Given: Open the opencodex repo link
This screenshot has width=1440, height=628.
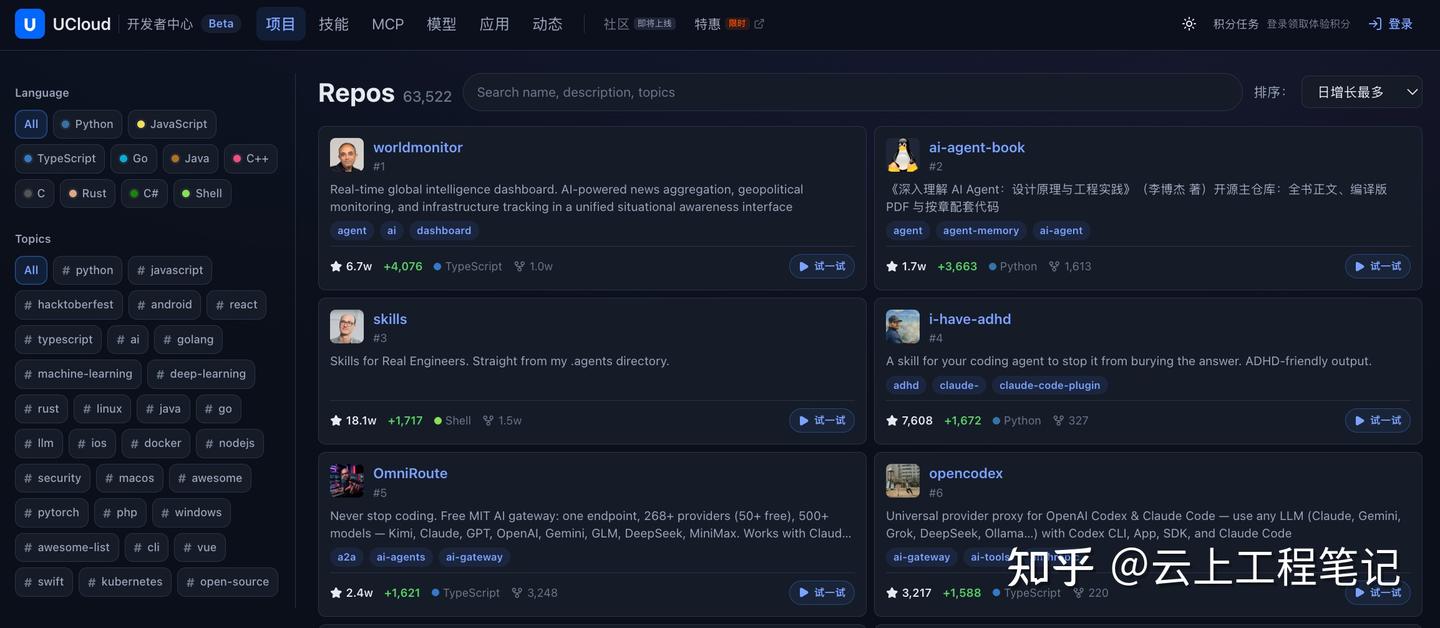Looking at the screenshot, I should tap(966, 473).
